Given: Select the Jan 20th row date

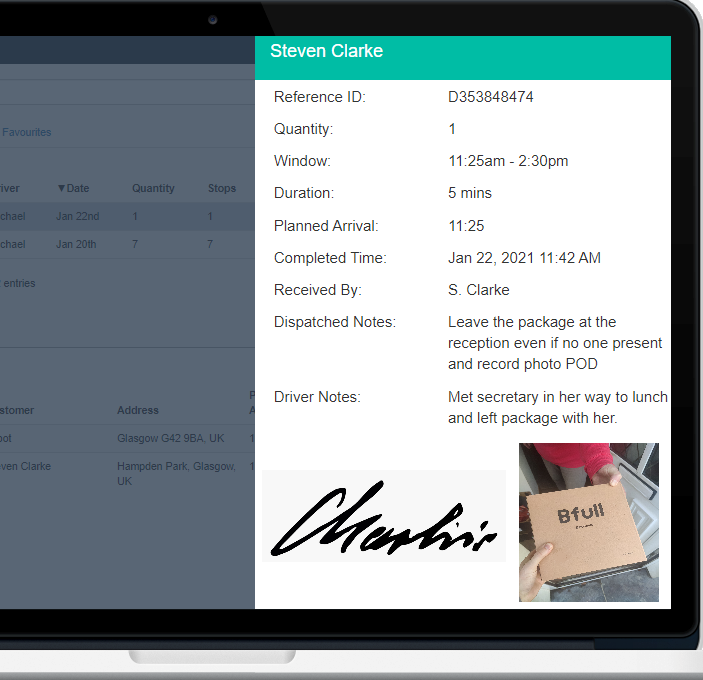Looking at the screenshot, I should [76, 244].
